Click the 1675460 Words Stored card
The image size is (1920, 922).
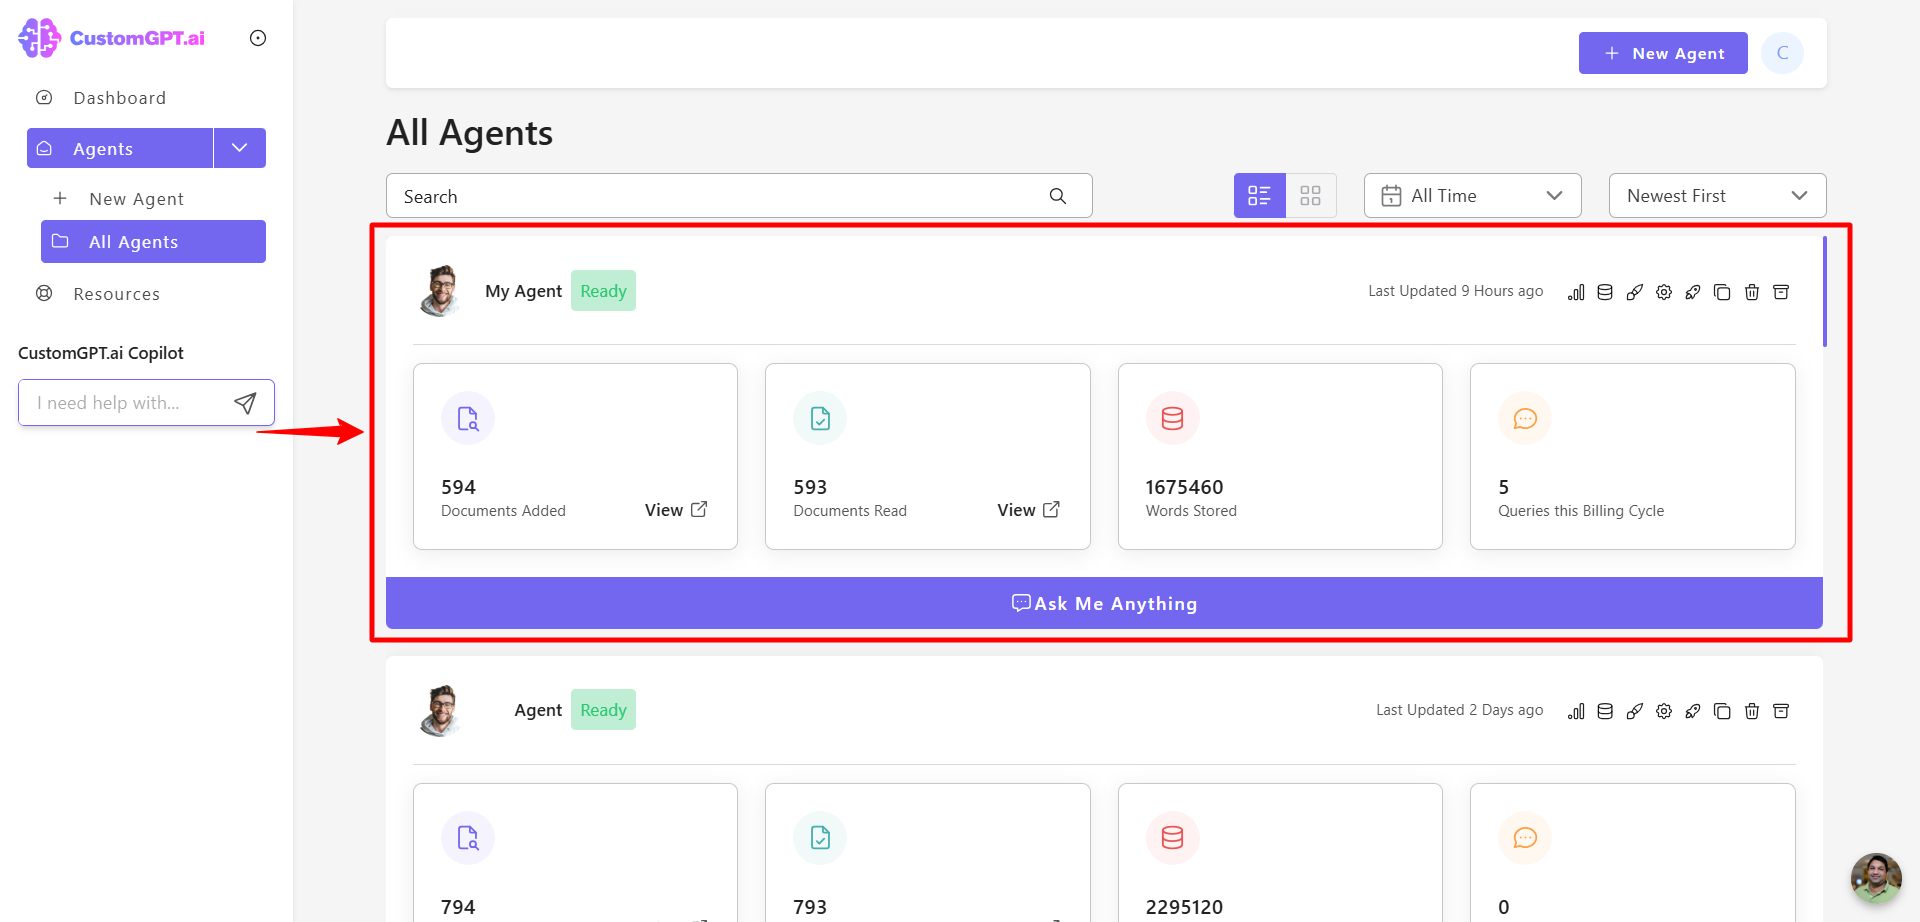[1280, 456]
